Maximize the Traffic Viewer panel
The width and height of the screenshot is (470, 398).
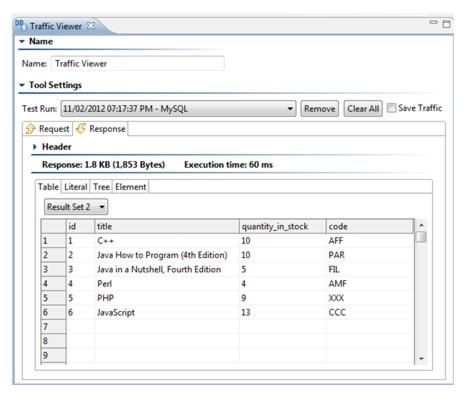pos(446,24)
